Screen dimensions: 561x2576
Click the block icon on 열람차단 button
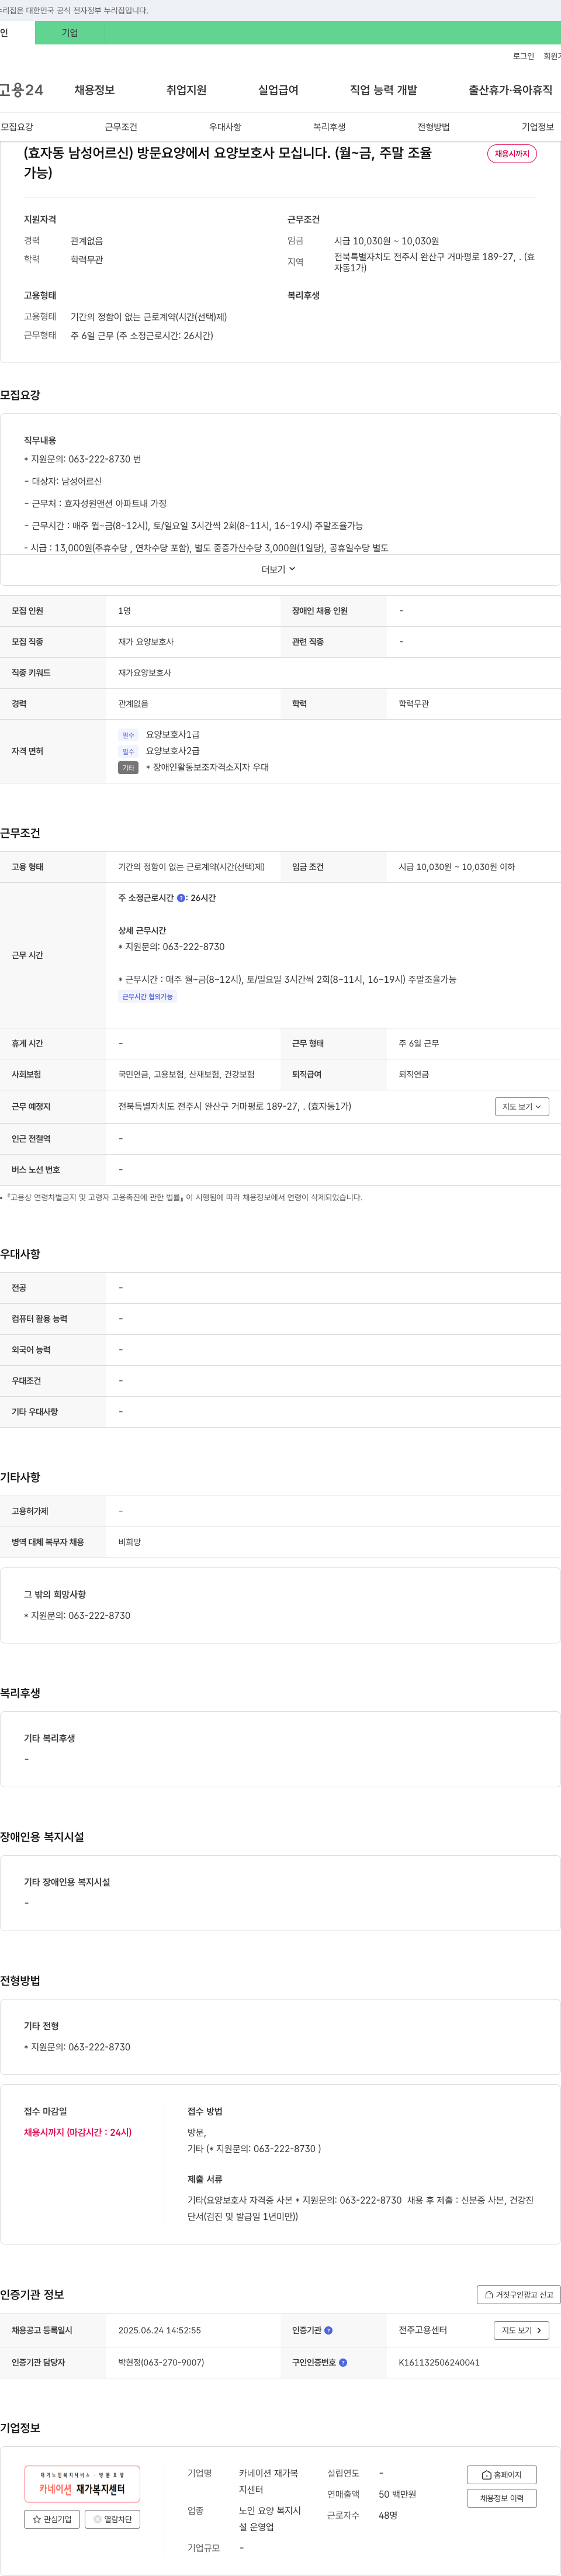pyautogui.click(x=97, y=2519)
